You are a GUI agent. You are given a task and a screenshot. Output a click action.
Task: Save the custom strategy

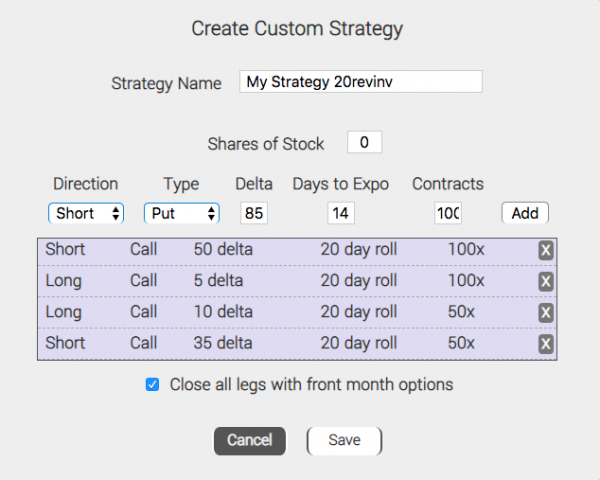[344, 440]
